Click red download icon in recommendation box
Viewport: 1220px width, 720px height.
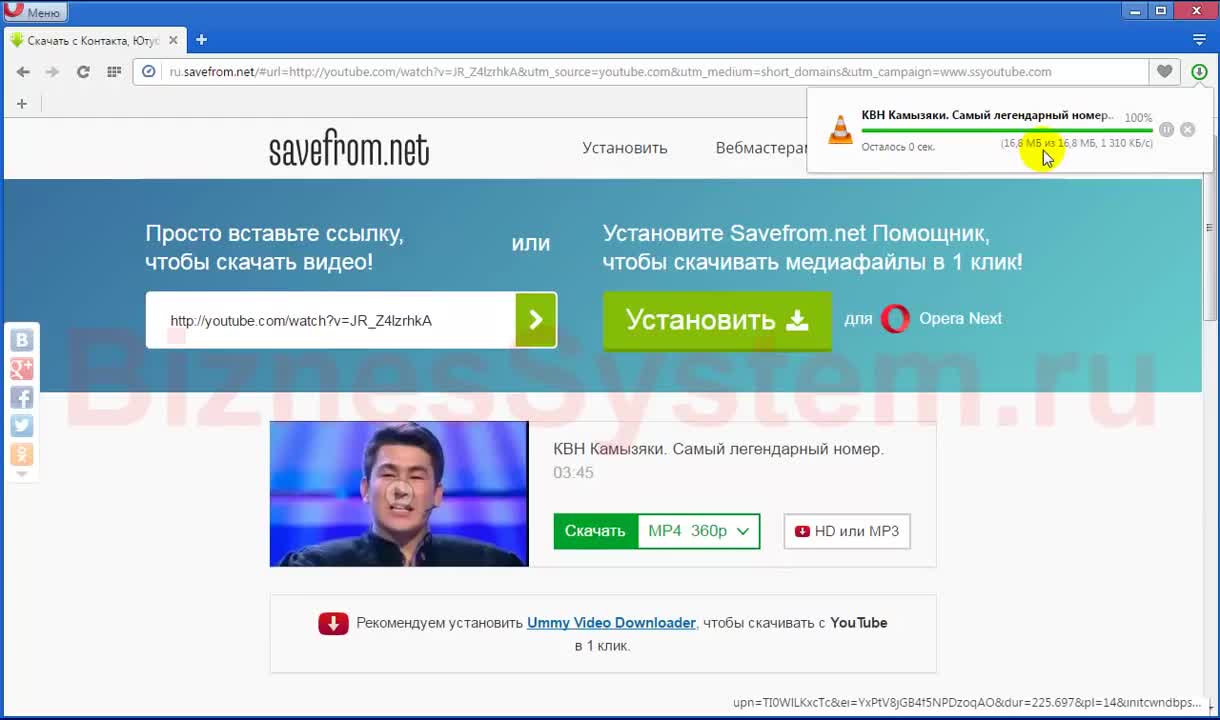pyautogui.click(x=333, y=623)
